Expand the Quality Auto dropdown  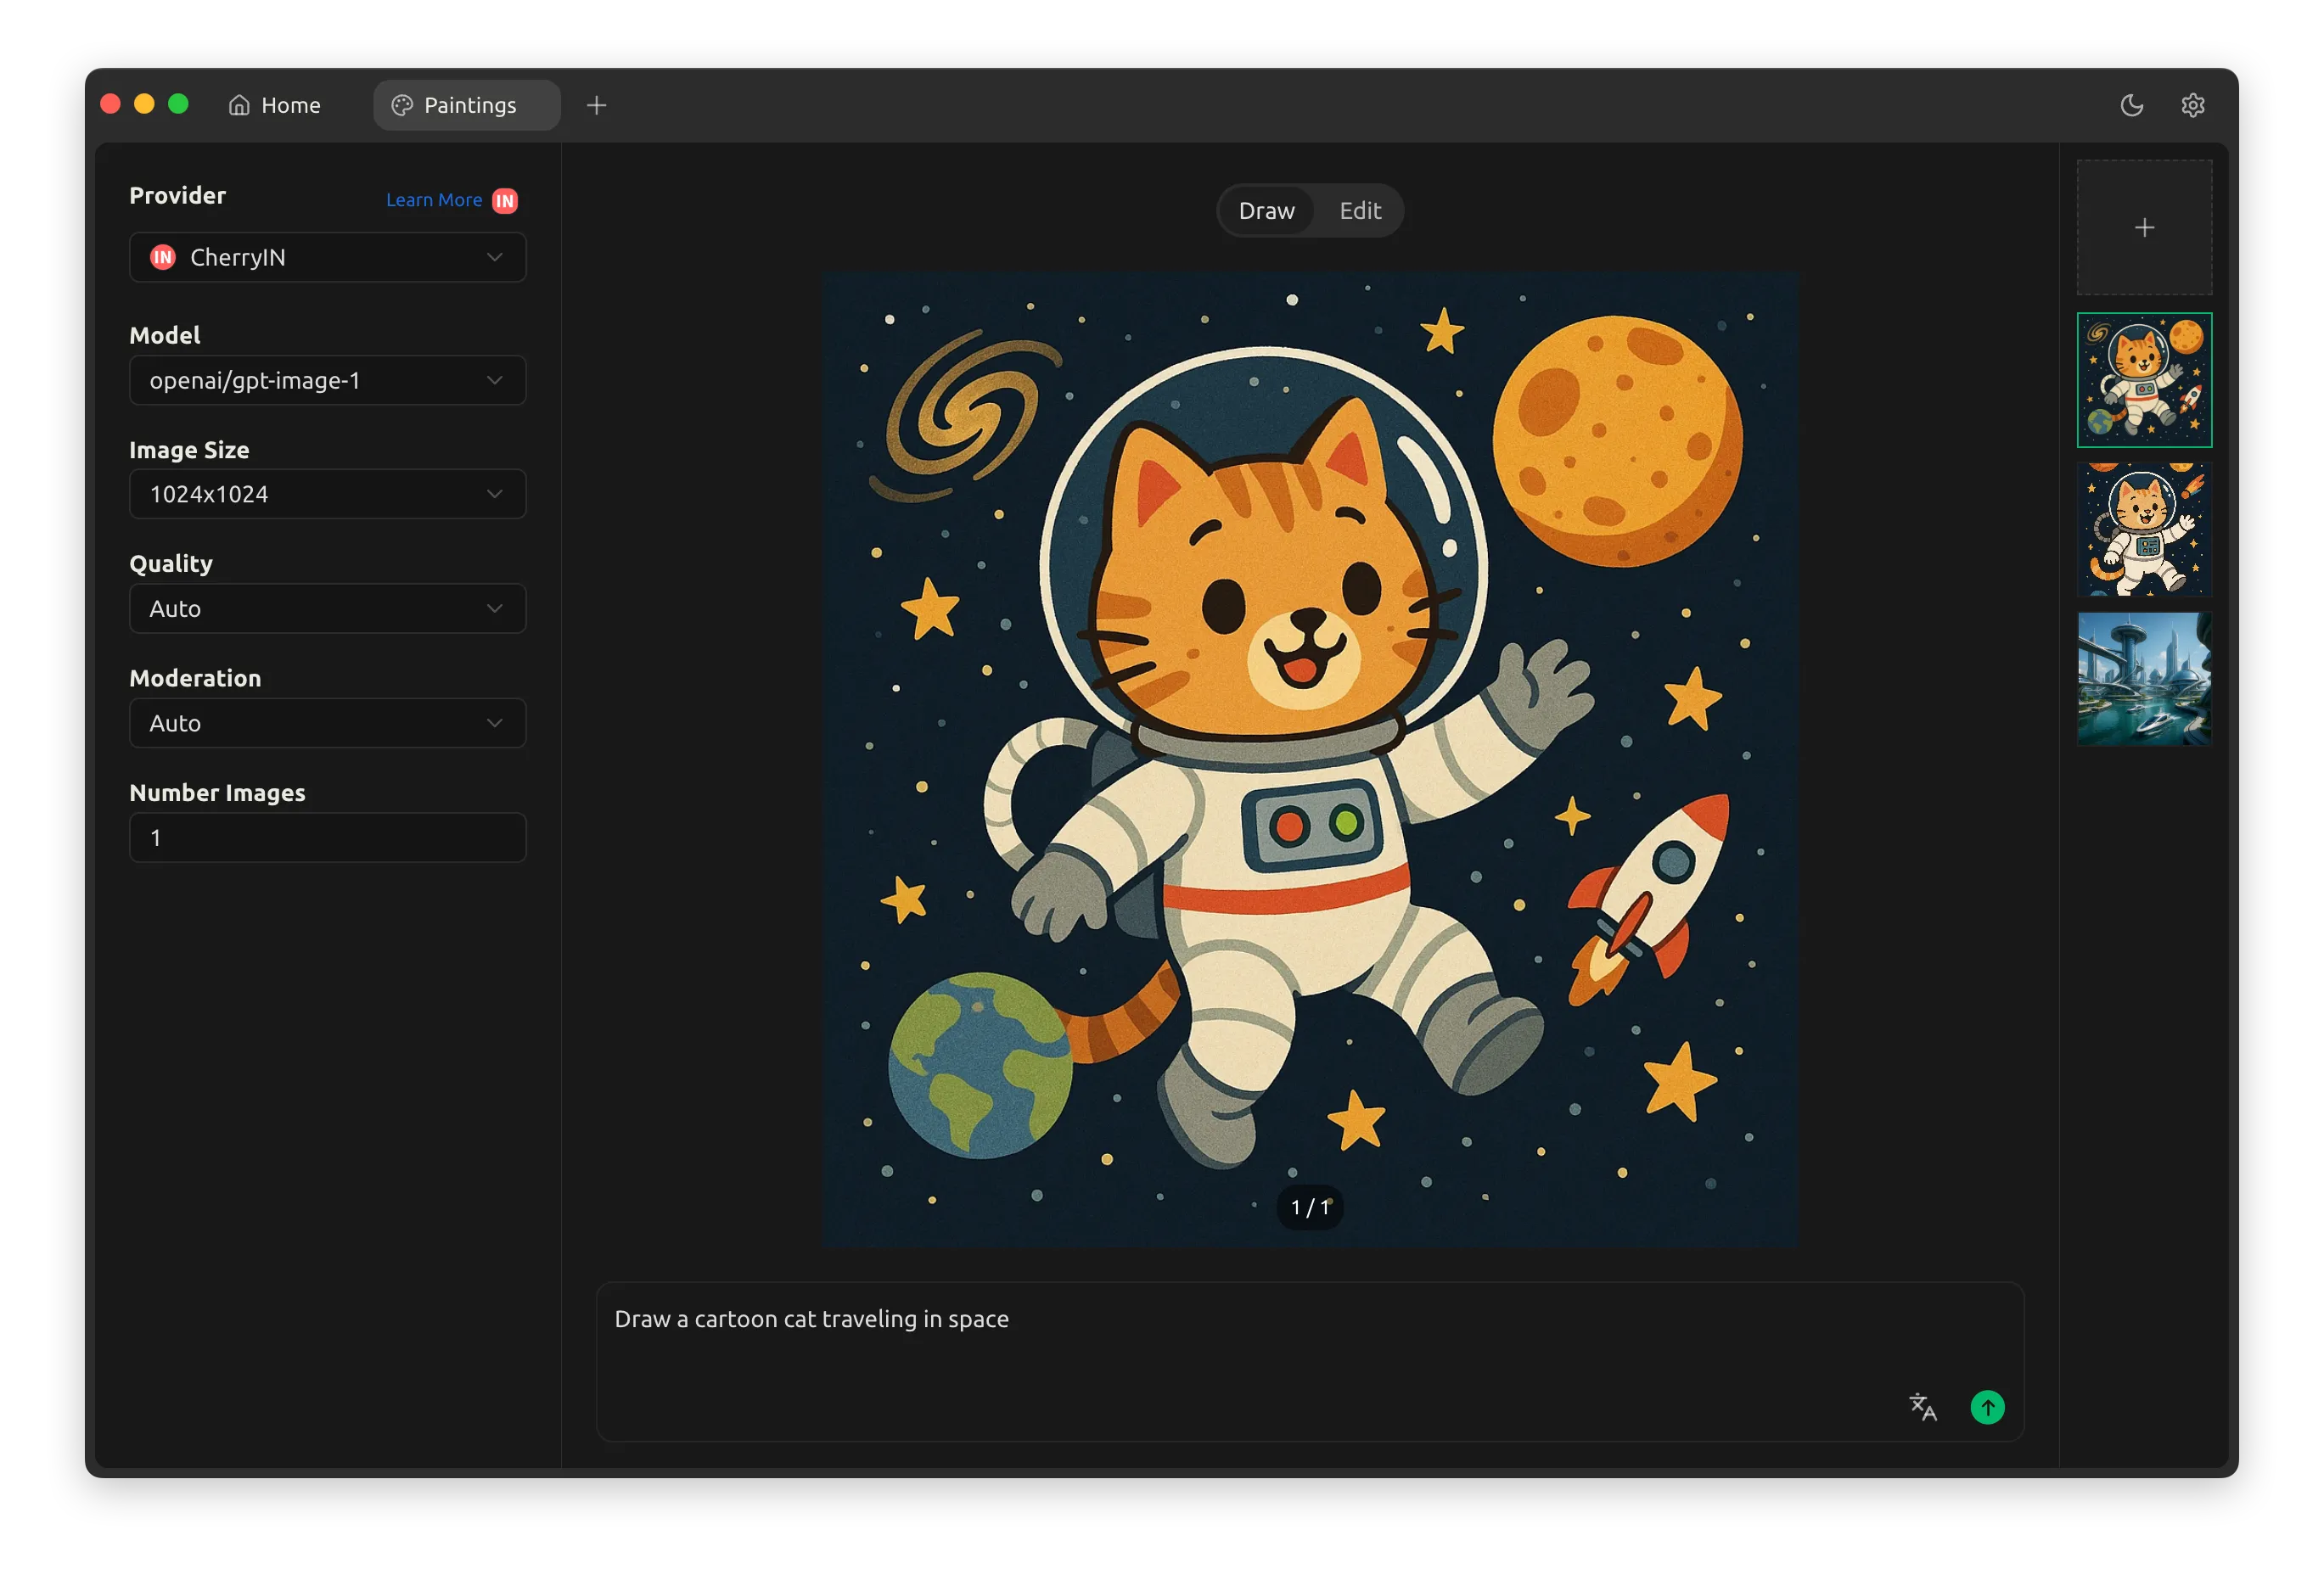(x=327, y=609)
